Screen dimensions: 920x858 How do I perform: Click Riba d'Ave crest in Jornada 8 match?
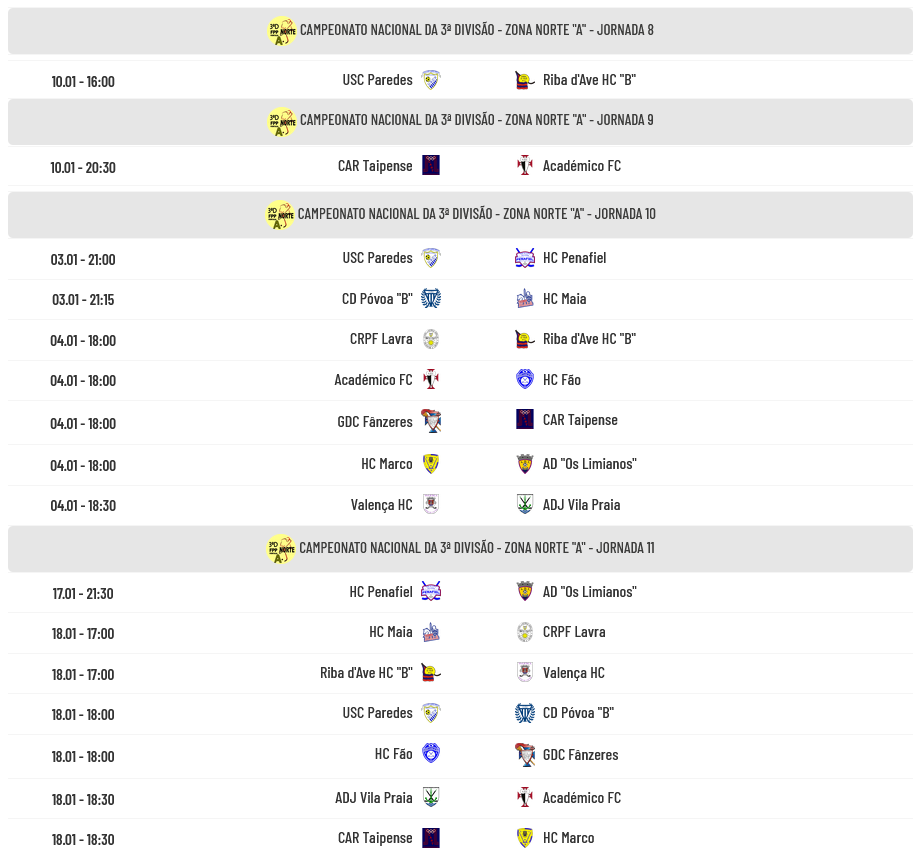click(x=525, y=80)
